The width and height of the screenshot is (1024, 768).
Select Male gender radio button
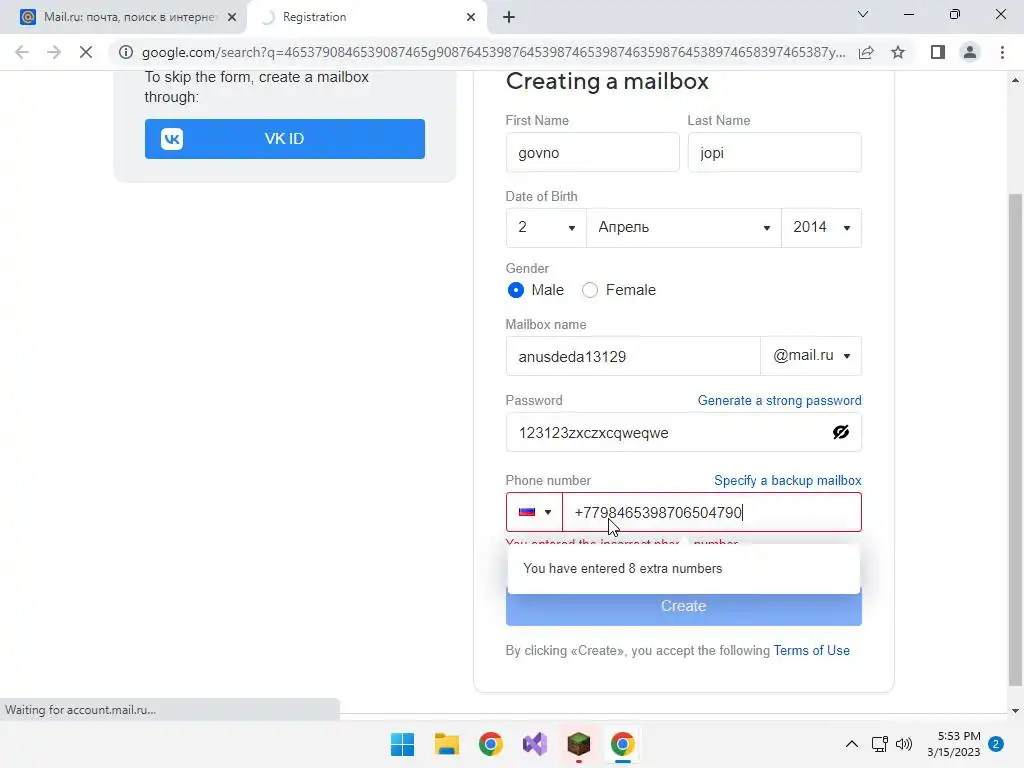point(515,290)
